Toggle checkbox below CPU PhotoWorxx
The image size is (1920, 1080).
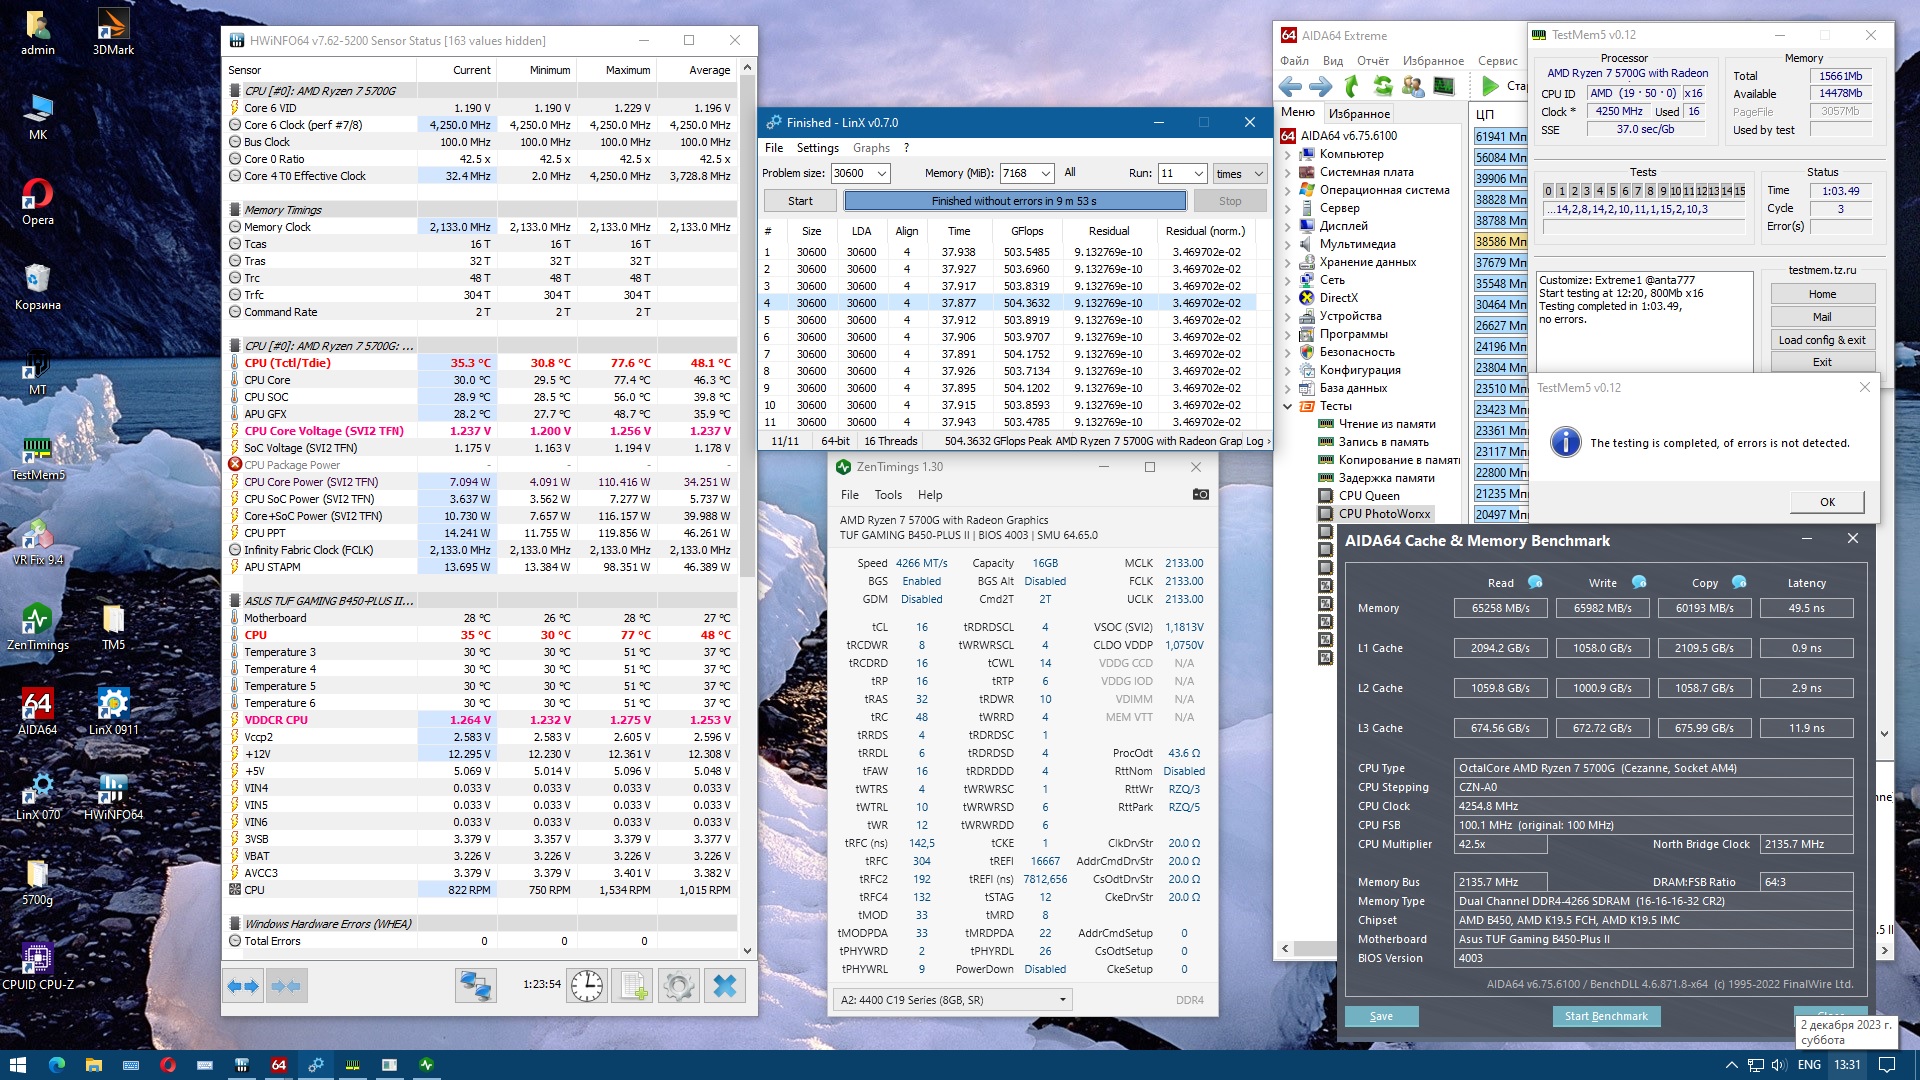pyautogui.click(x=1325, y=532)
